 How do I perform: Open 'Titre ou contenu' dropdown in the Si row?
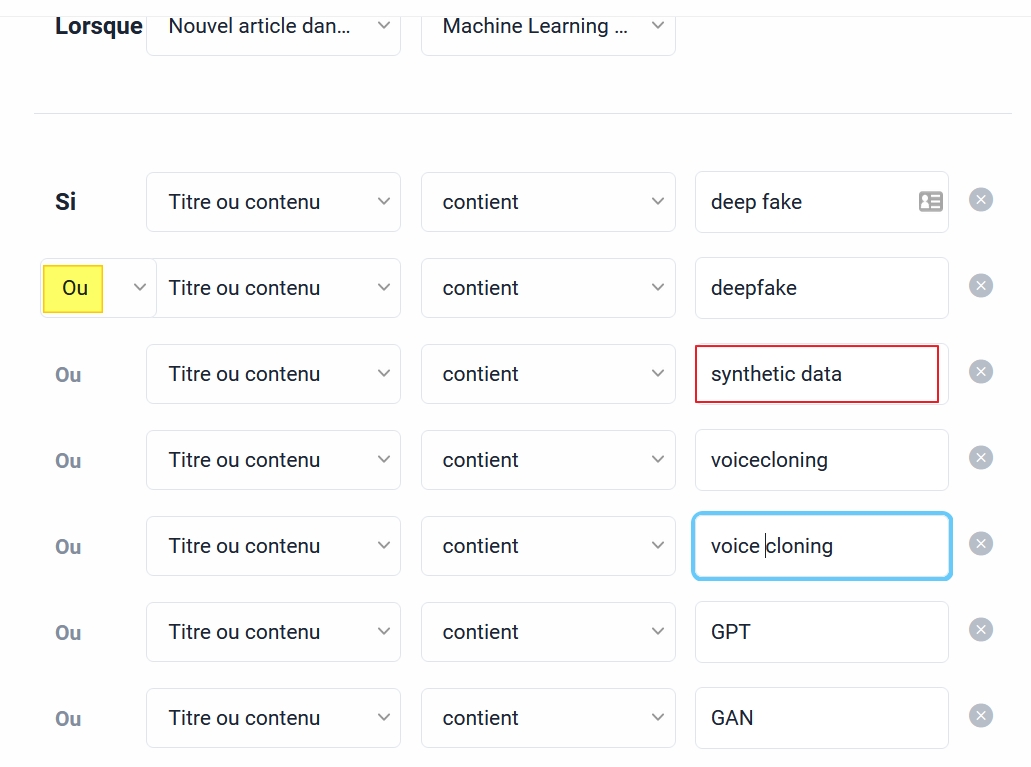[274, 202]
